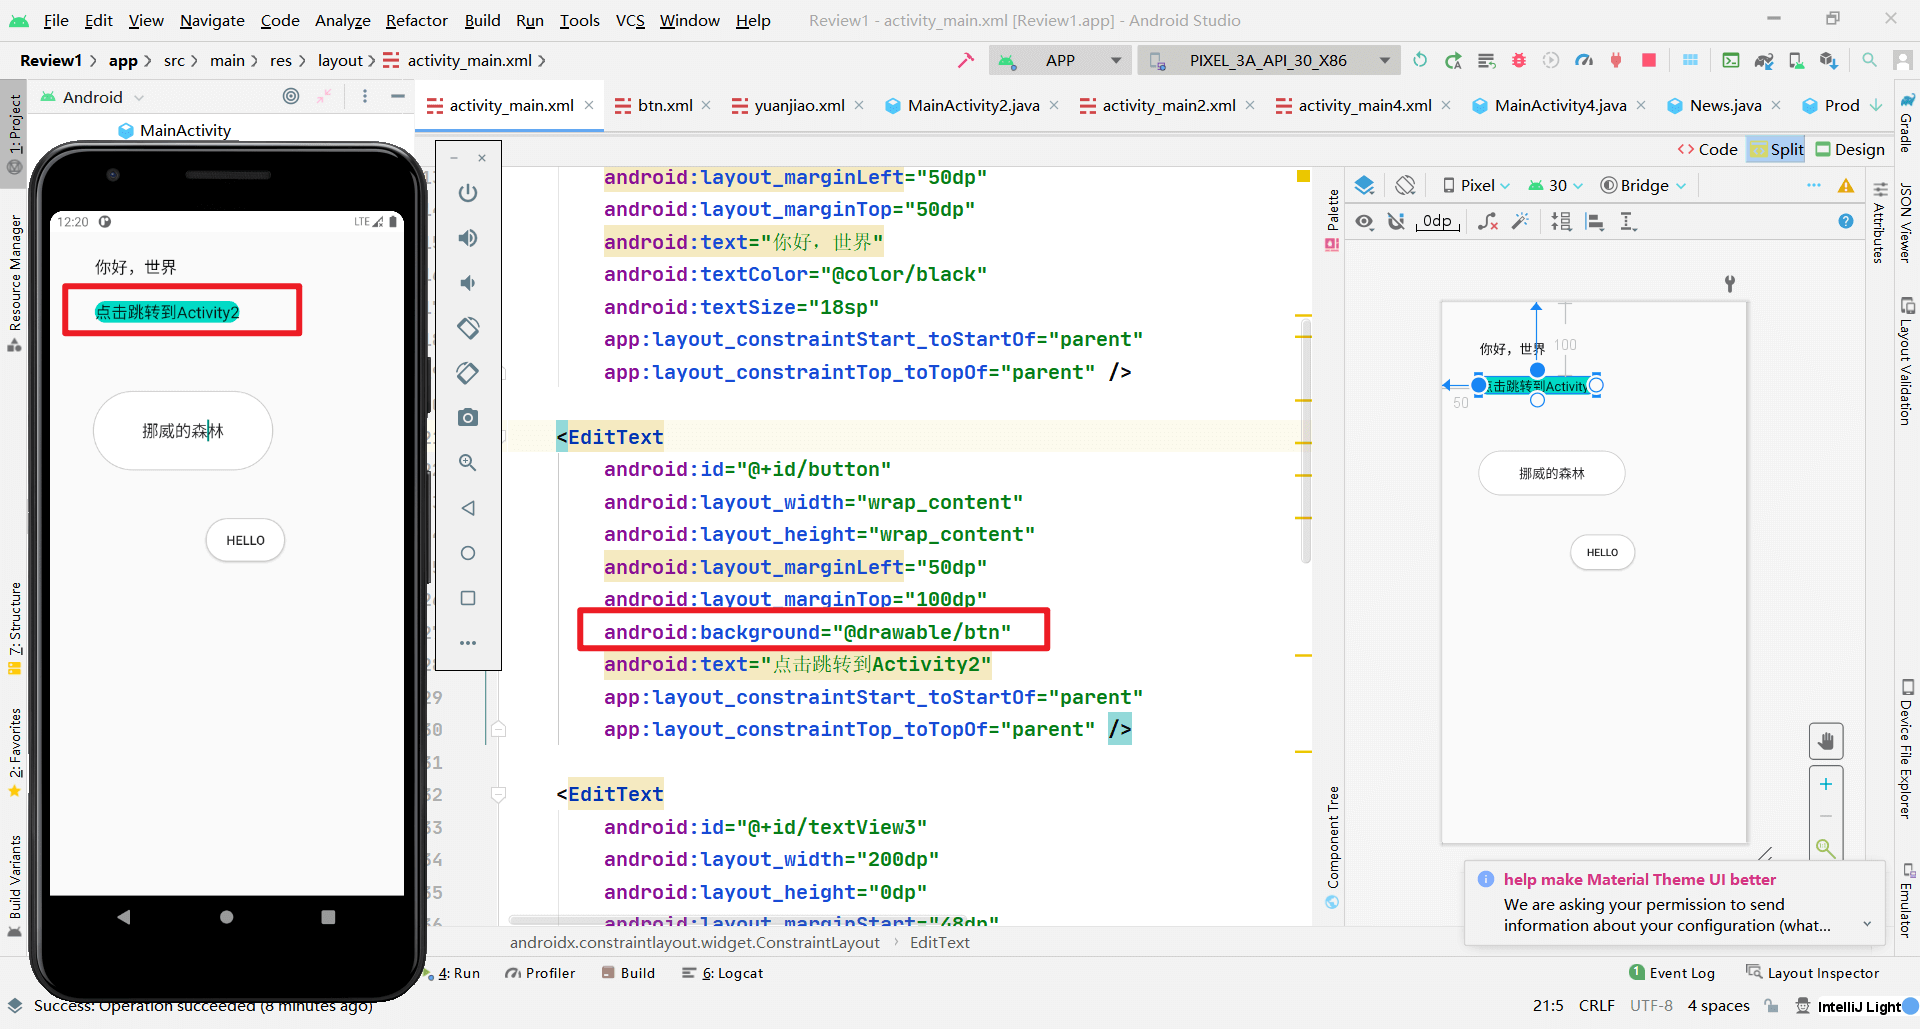Open the Logcat tool window
The image size is (1920, 1029).
(731, 973)
